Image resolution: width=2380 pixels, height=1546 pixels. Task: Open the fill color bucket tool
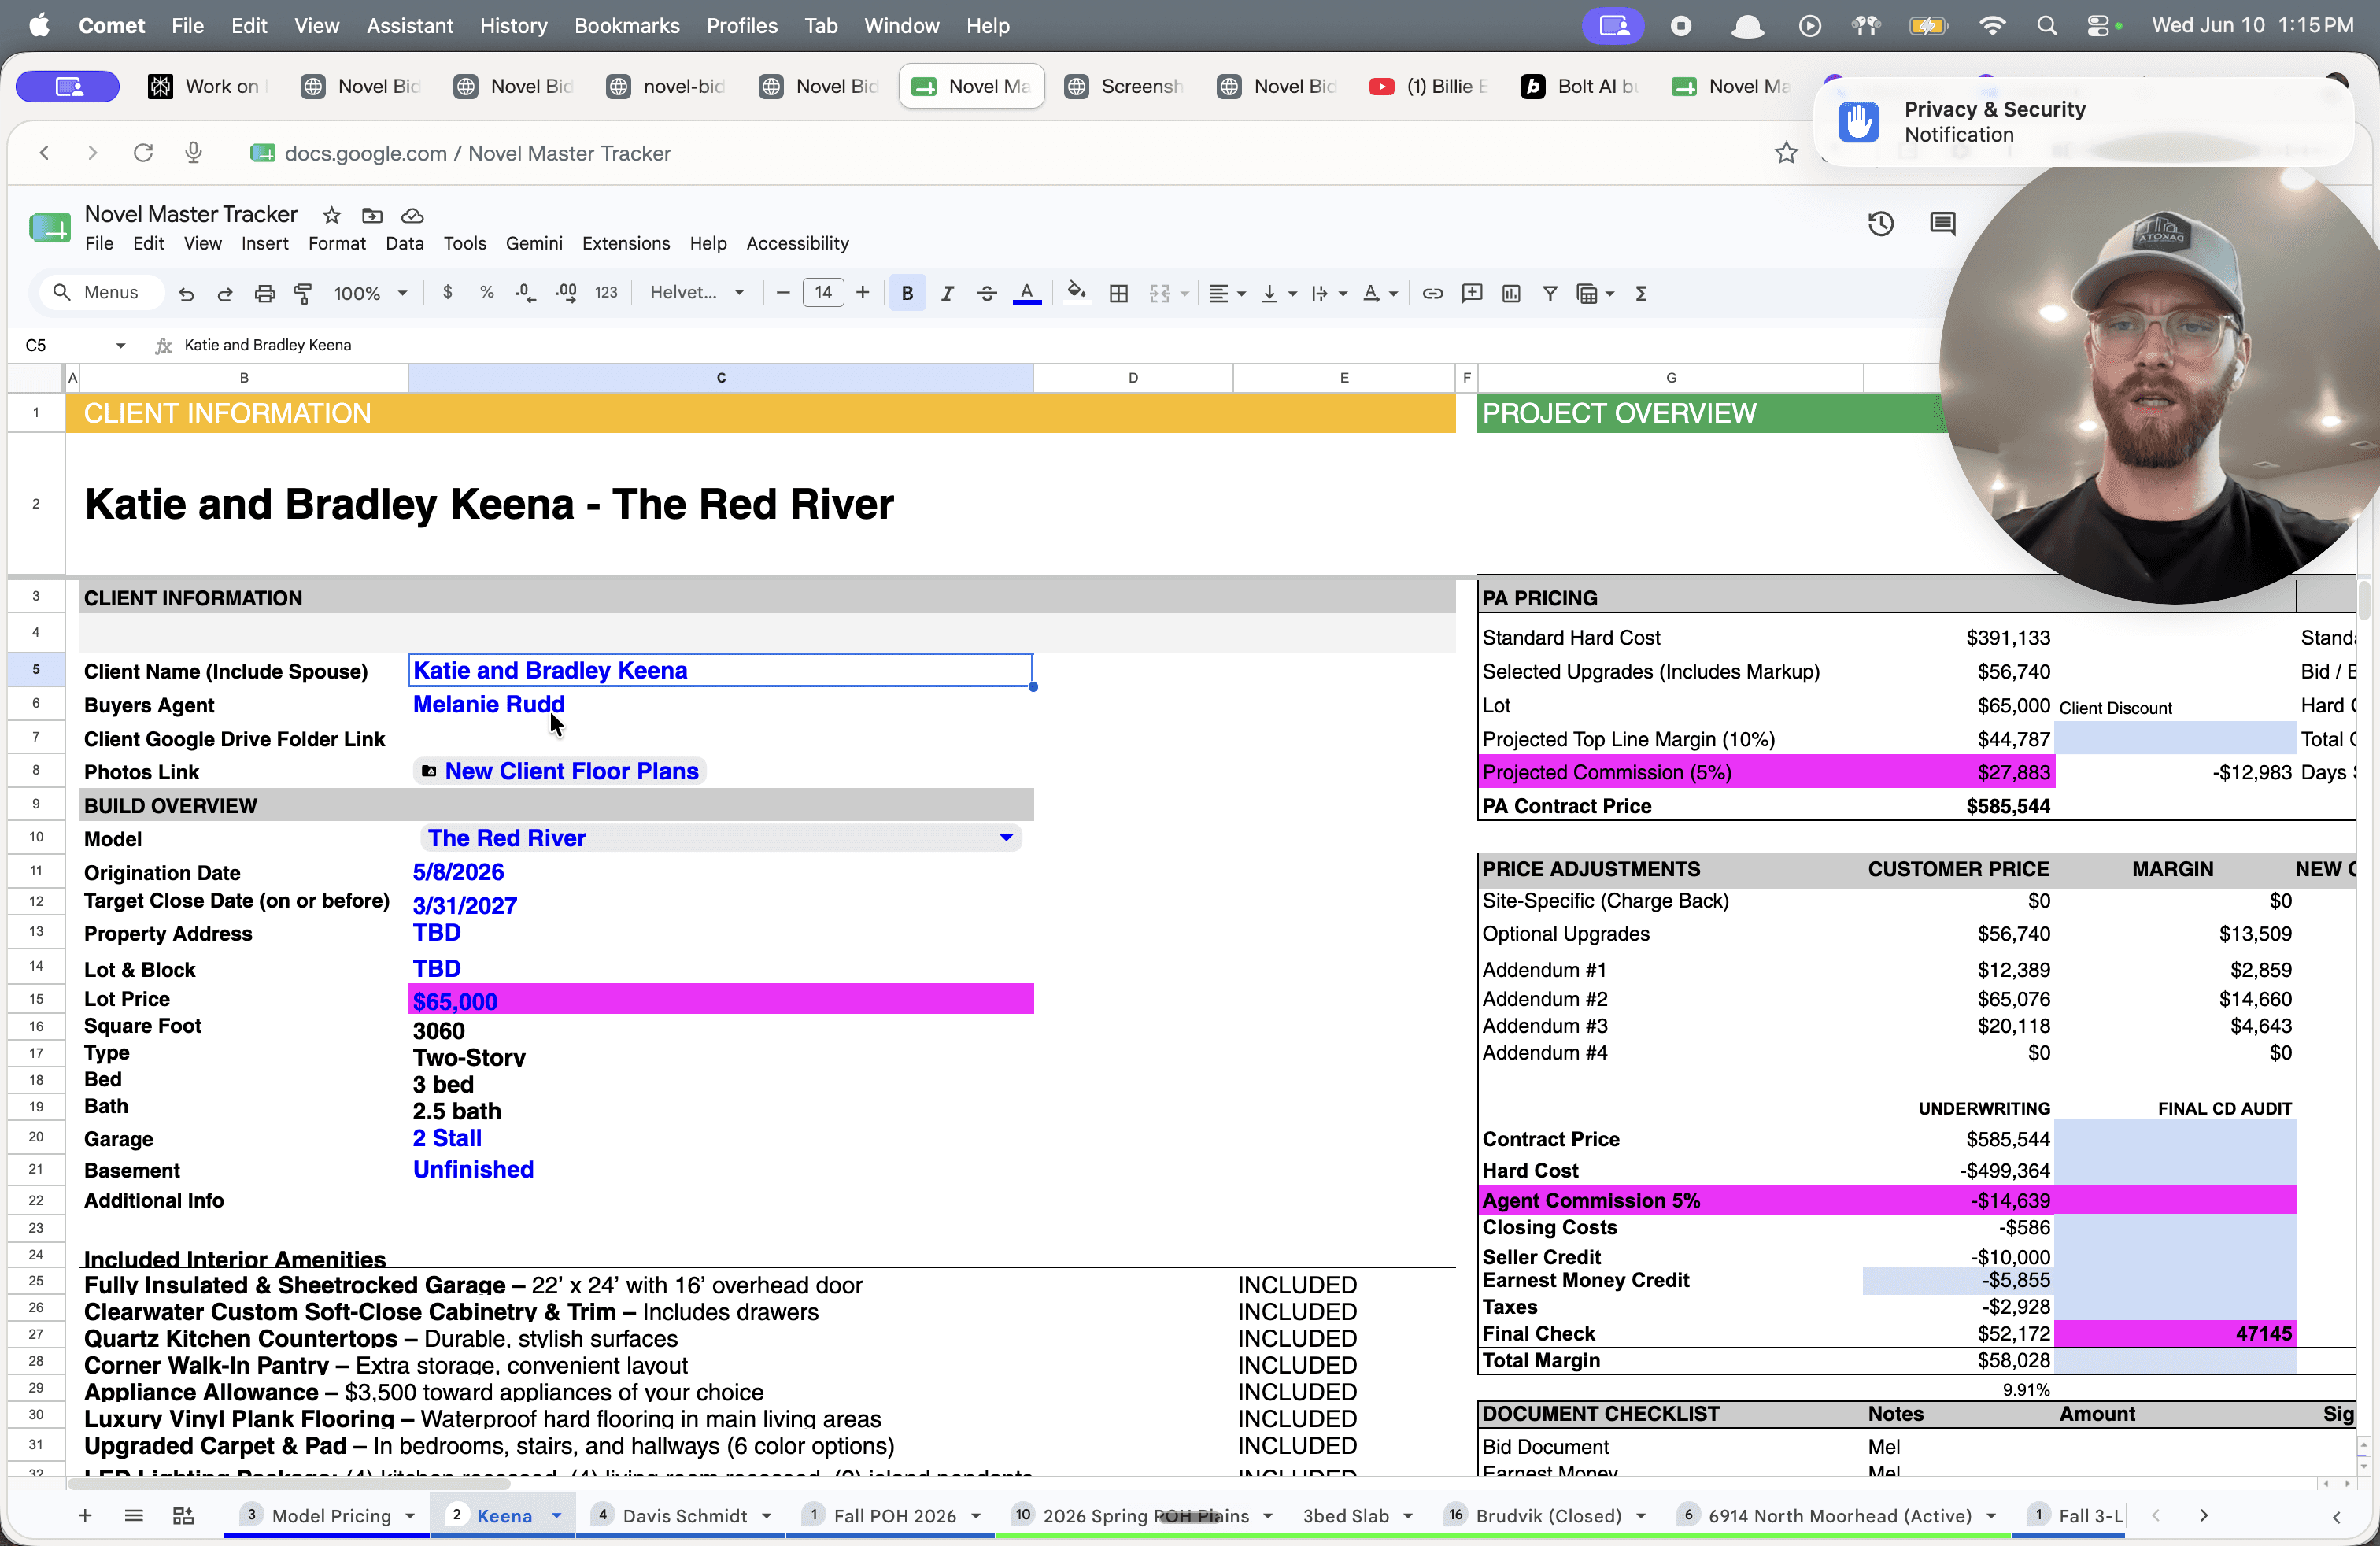1076,293
